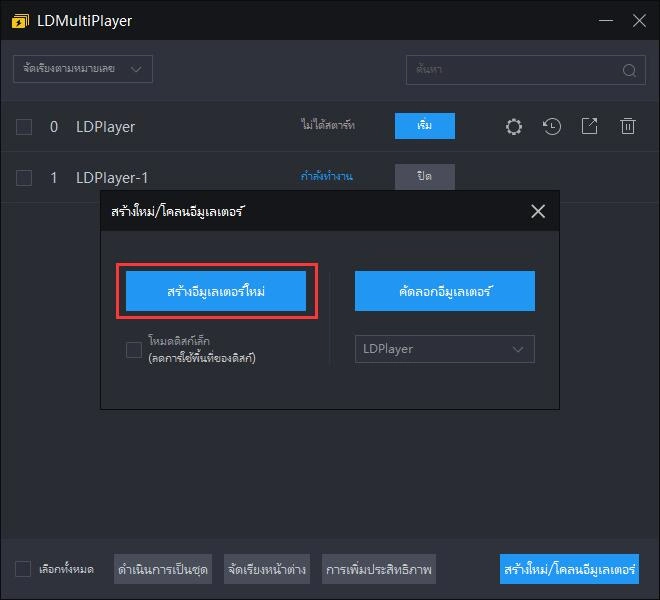Click backup/restore icon for LDPlayer
This screenshot has height=600, width=660.
click(552, 127)
